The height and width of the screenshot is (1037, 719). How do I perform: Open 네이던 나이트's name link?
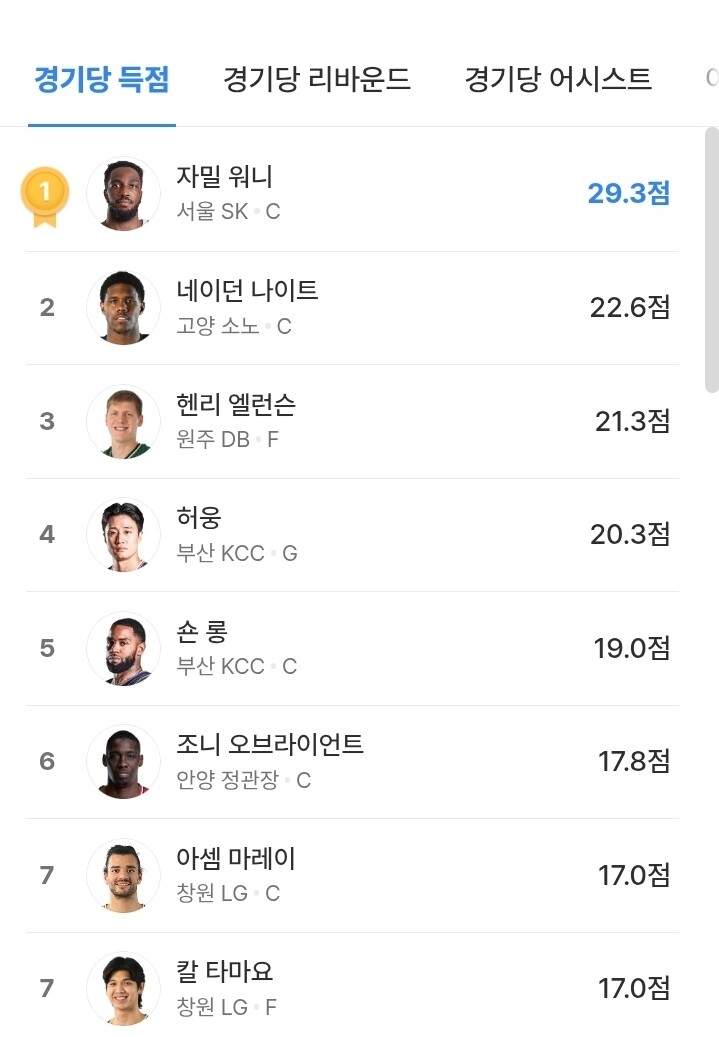247,290
